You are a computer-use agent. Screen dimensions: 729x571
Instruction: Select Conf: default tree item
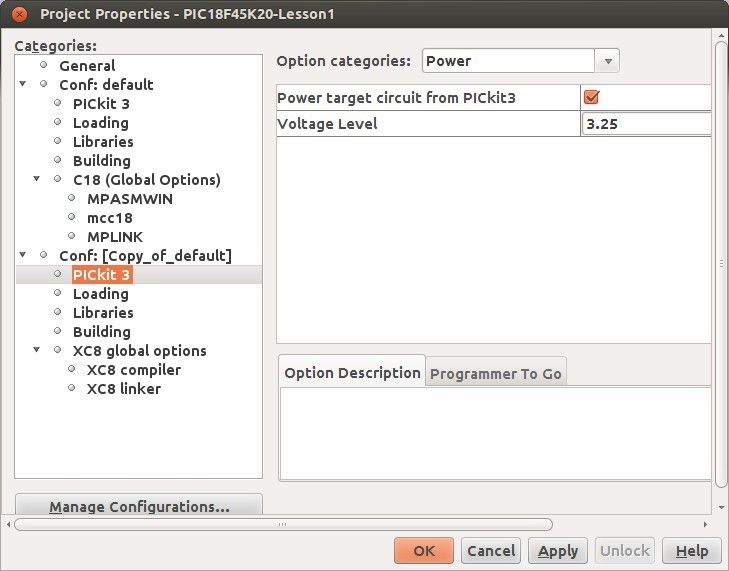click(x=106, y=85)
